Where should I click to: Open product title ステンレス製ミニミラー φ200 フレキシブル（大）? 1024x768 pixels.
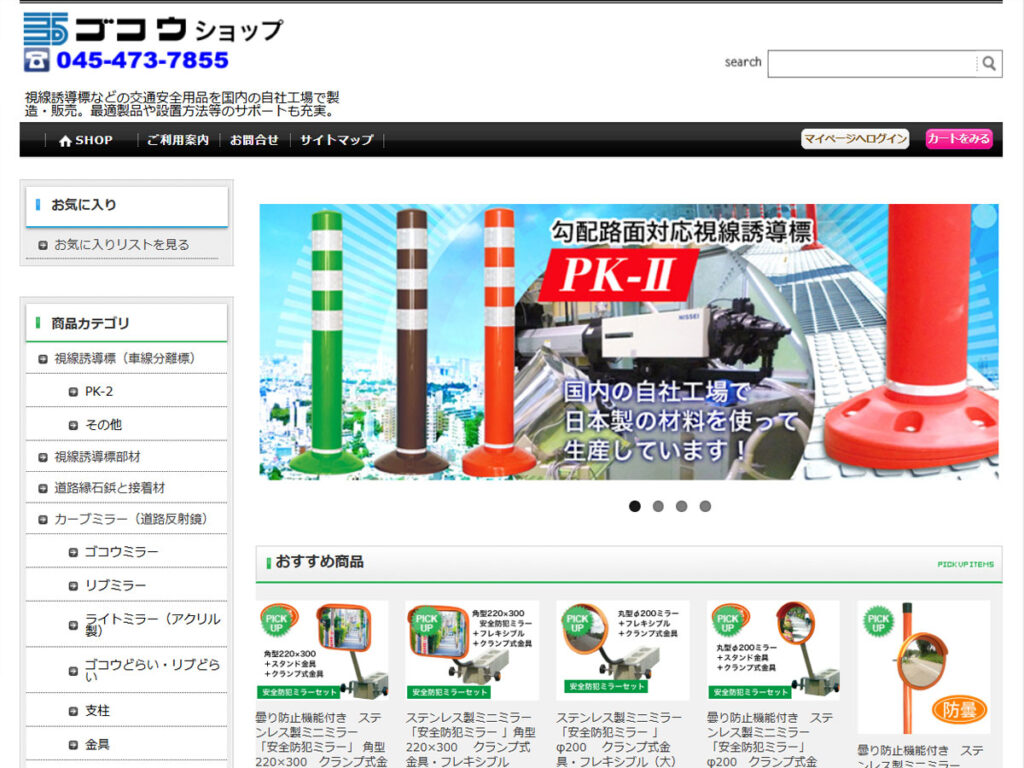point(618,739)
